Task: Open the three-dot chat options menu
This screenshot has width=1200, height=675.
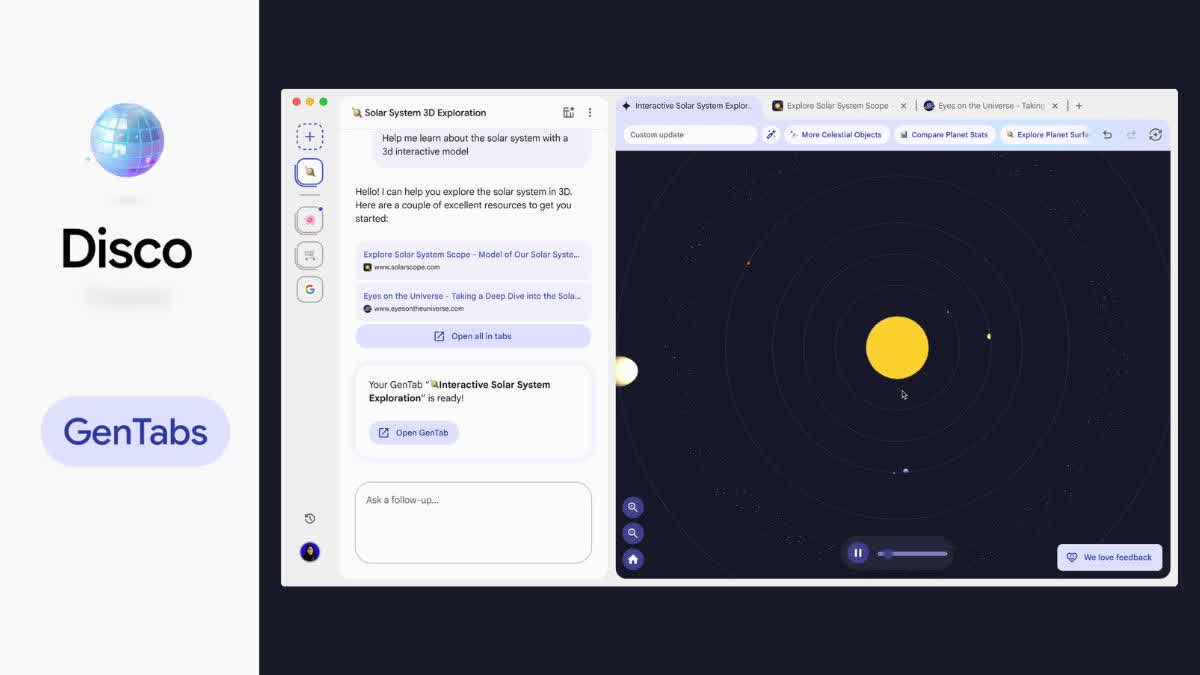Action: point(591,112)
